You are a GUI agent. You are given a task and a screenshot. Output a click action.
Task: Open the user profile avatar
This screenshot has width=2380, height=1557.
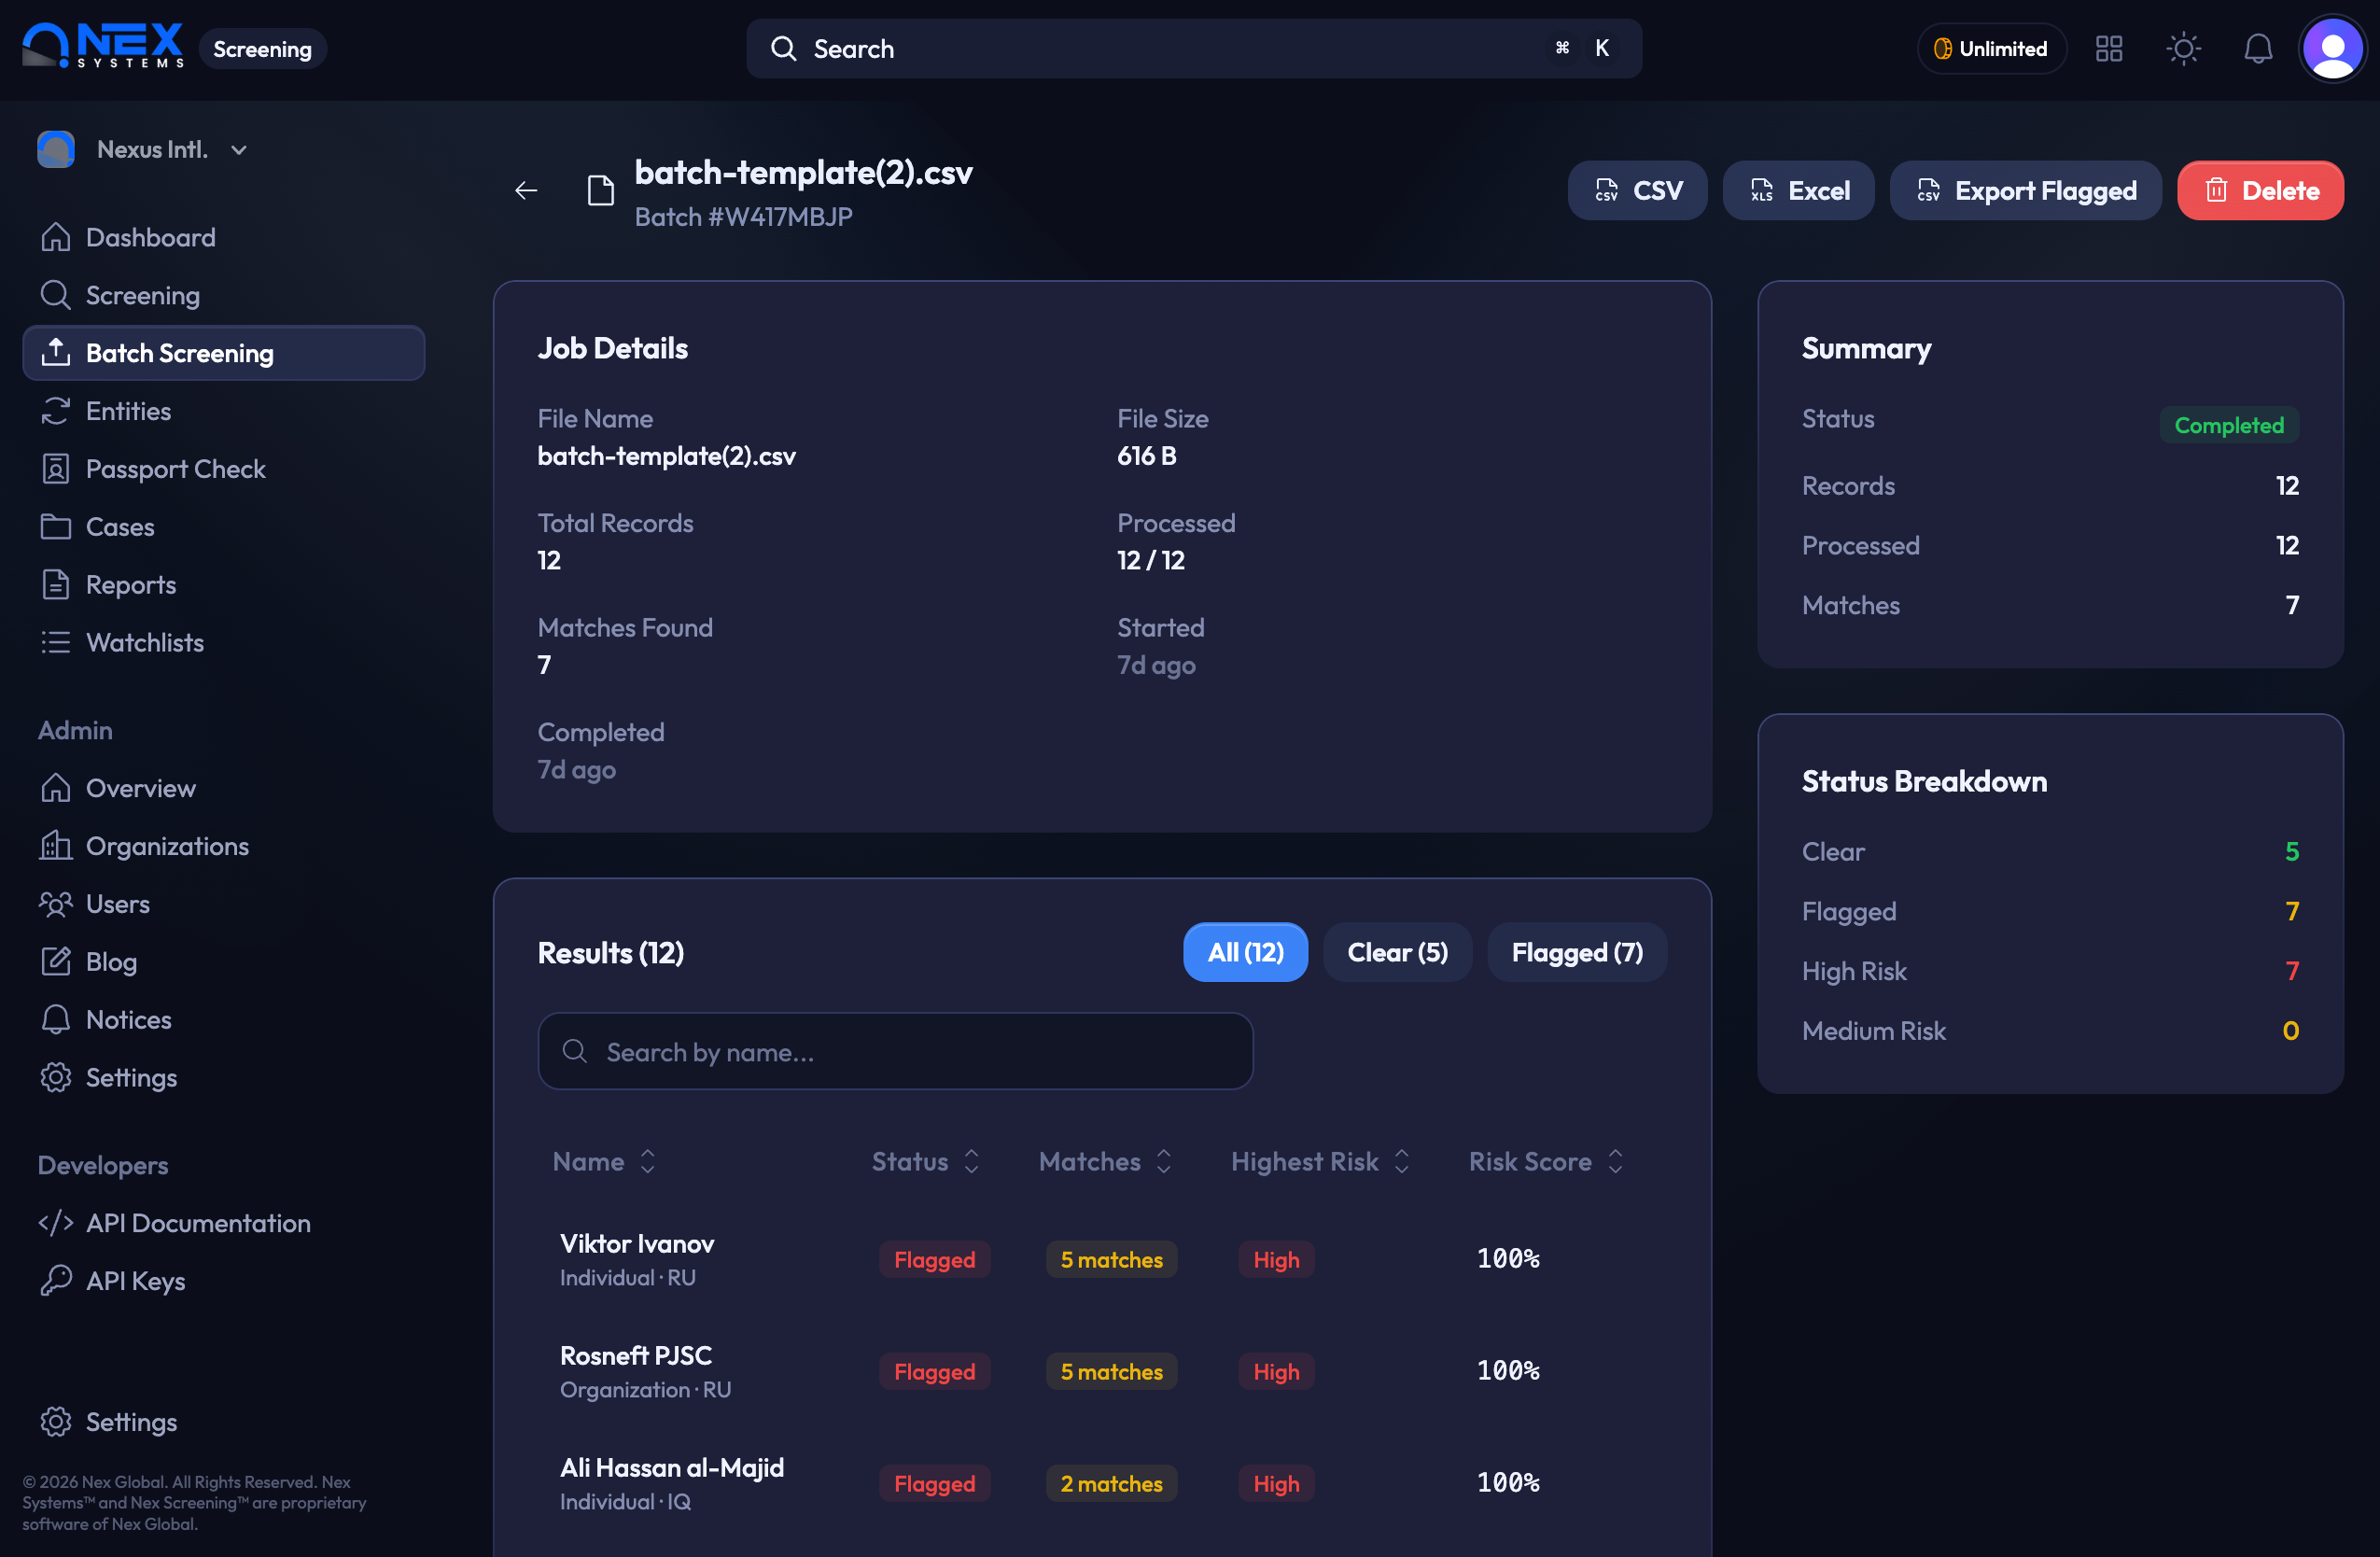tap(2332, 48)
